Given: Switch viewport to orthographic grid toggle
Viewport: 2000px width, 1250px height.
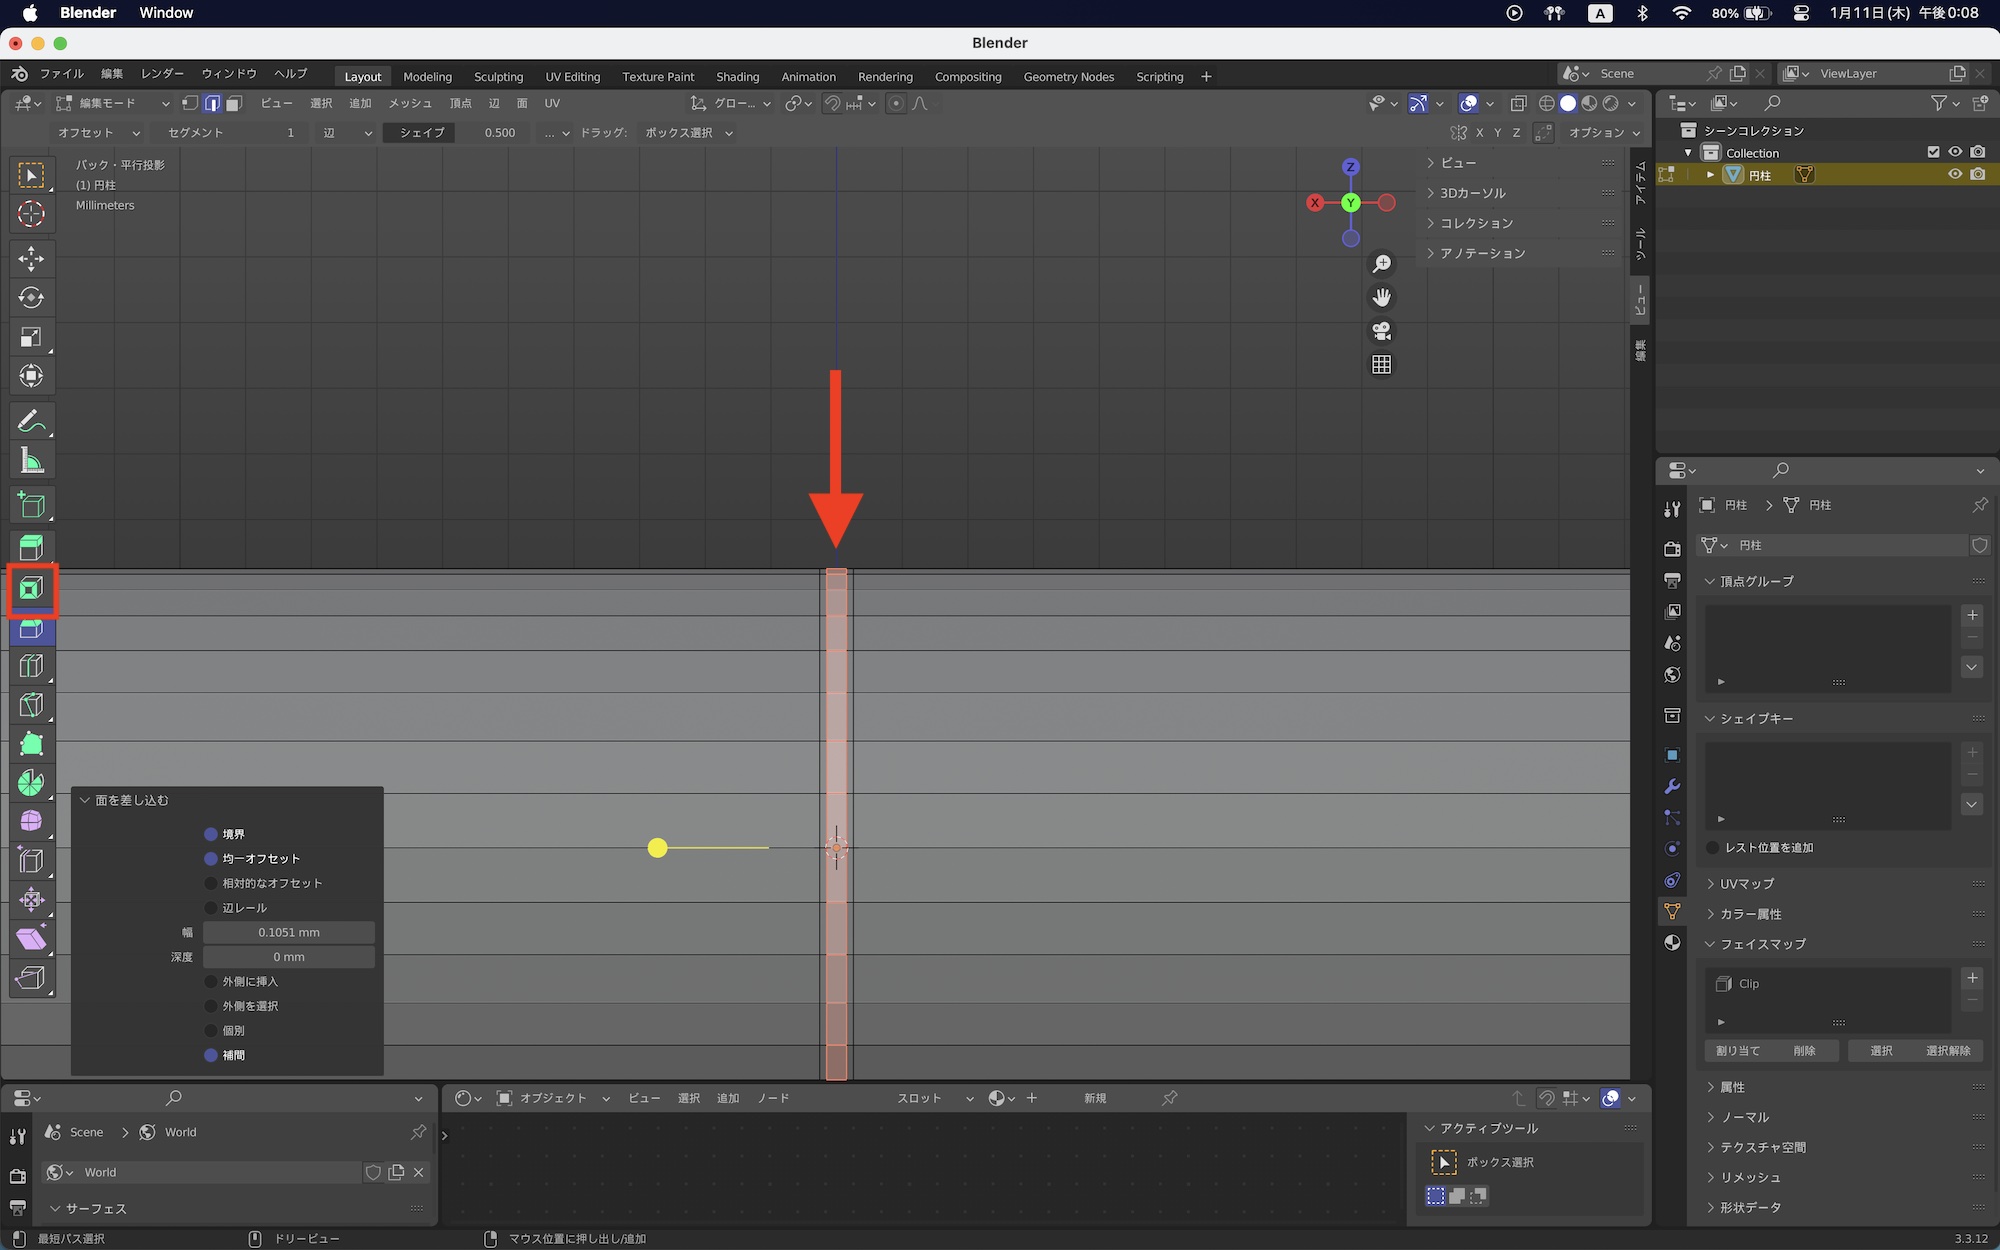Looking at the screenshot, I should [1381, 365].
